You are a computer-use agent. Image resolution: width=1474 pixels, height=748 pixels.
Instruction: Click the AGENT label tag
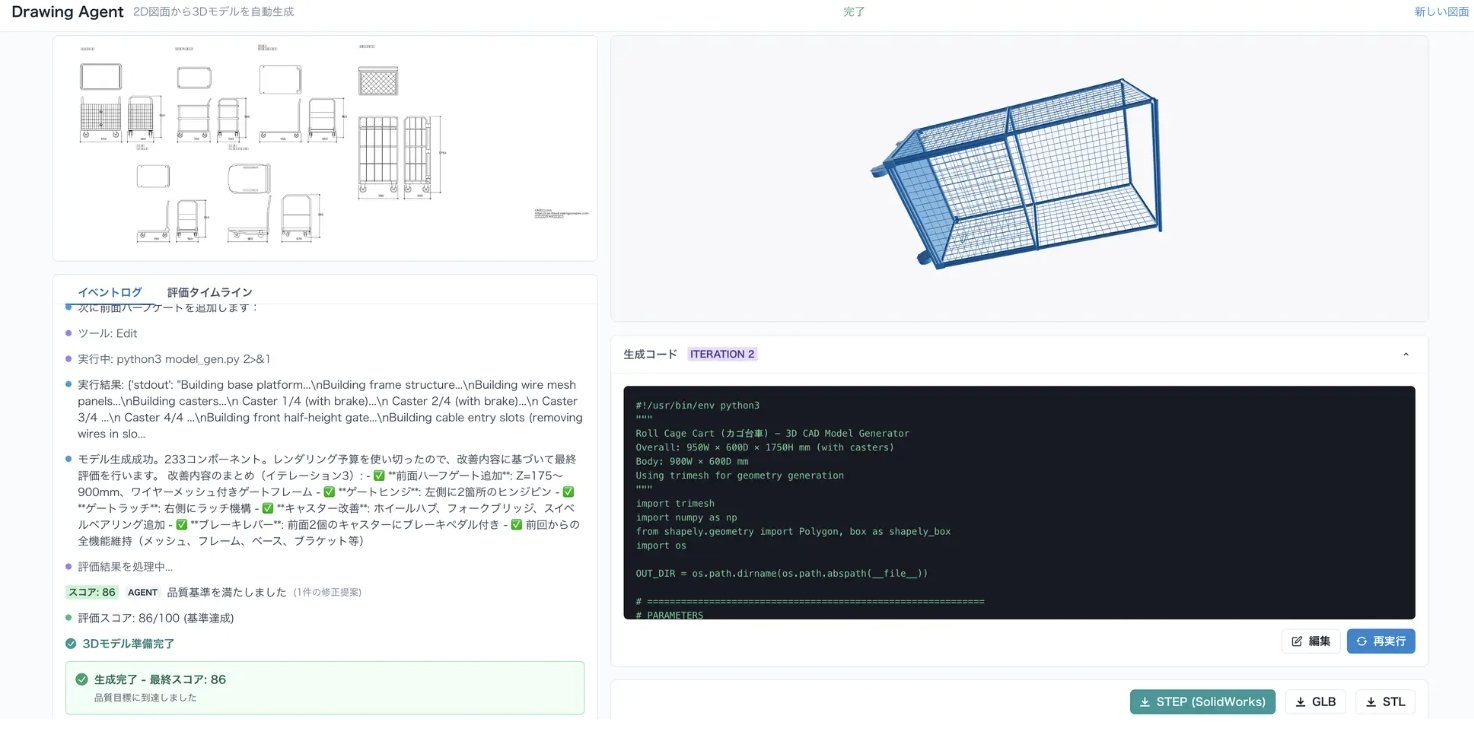click(x=143, y=592)
